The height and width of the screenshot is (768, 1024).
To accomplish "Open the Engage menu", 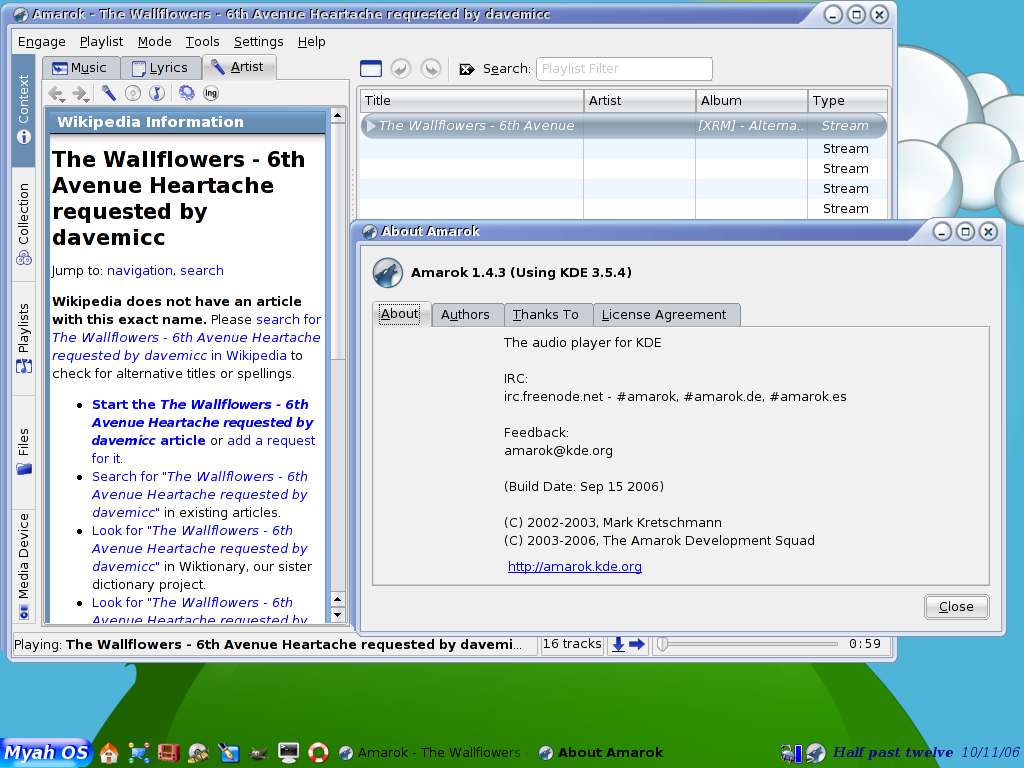I will pos(42,42).
